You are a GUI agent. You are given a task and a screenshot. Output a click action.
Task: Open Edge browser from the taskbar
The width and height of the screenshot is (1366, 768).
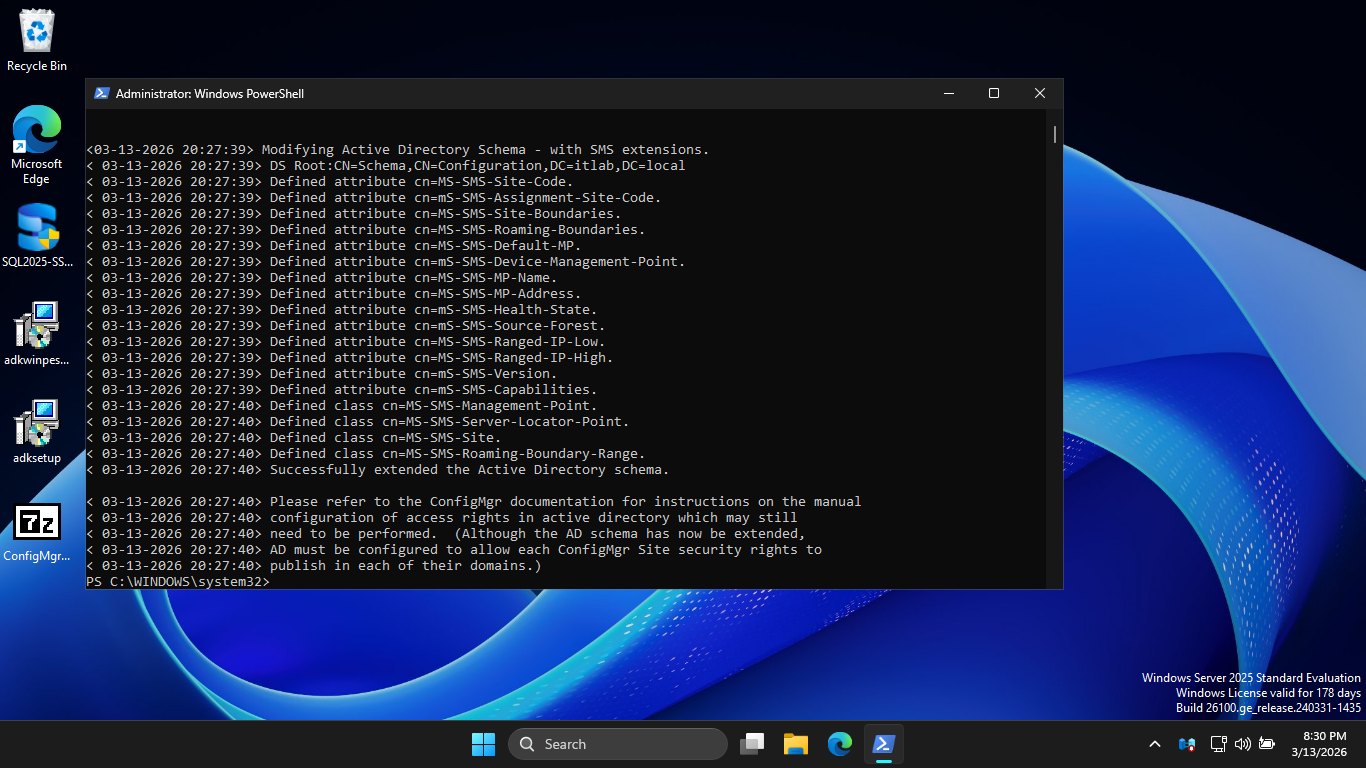coord(840,744)
